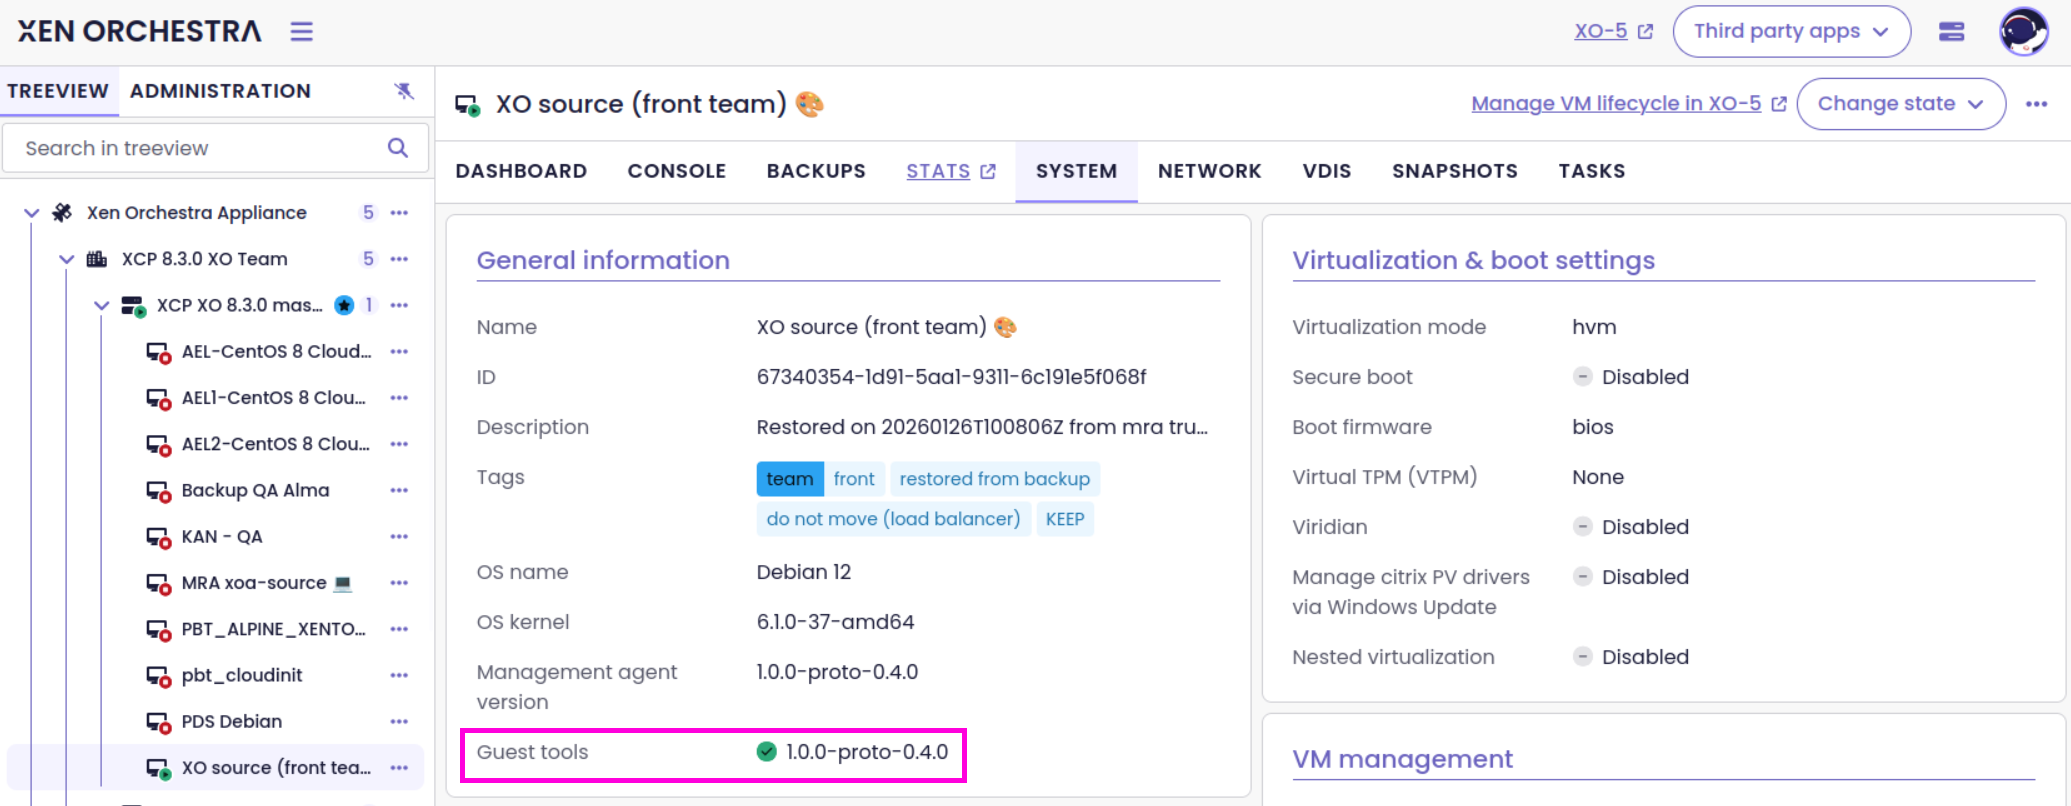The width and height of the screenshot is (2071, 806).
Task: Click the OS name value 'Debian 12'
Action: tap(804, 572)
